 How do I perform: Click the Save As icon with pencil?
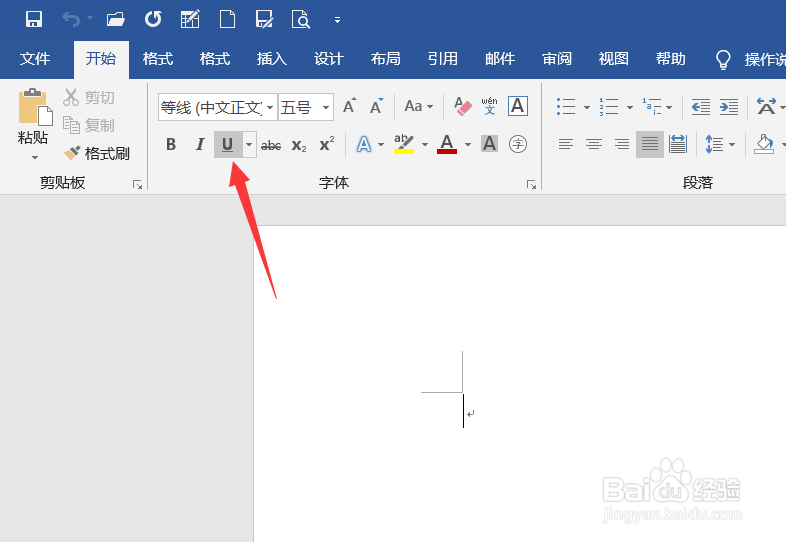(x=264, y=20)
